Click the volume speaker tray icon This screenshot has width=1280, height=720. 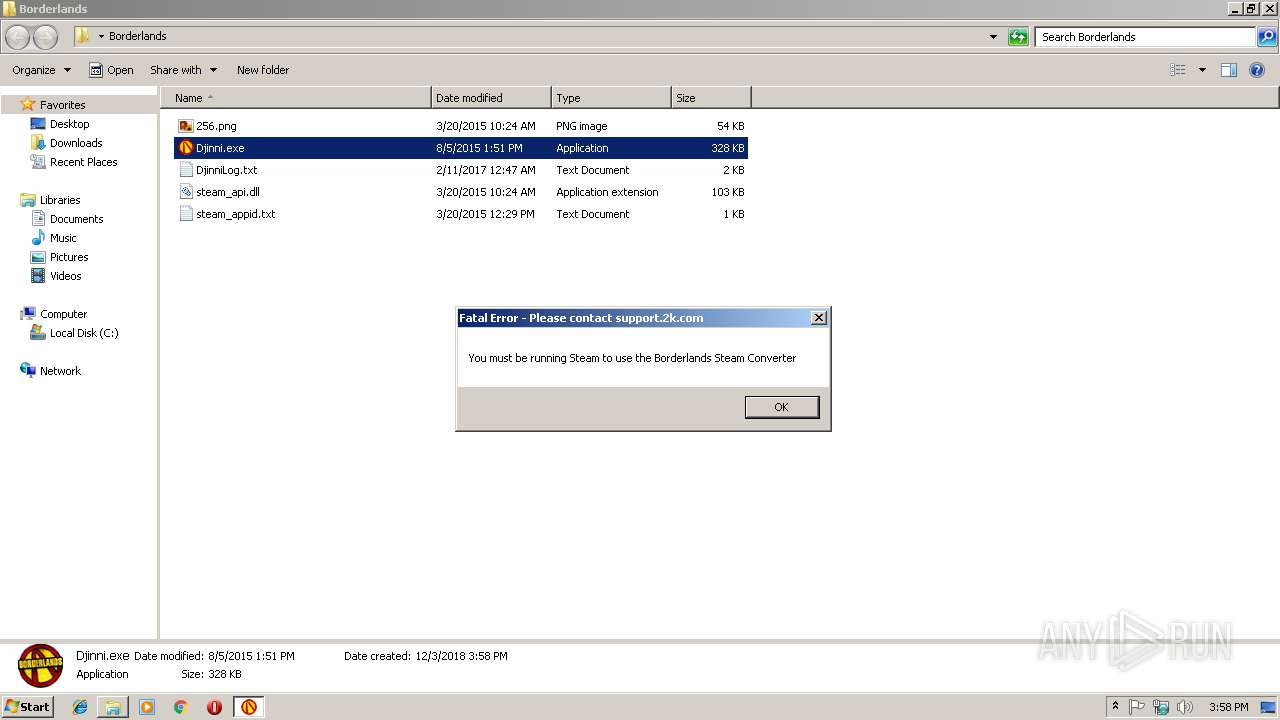coord(1185,707)
